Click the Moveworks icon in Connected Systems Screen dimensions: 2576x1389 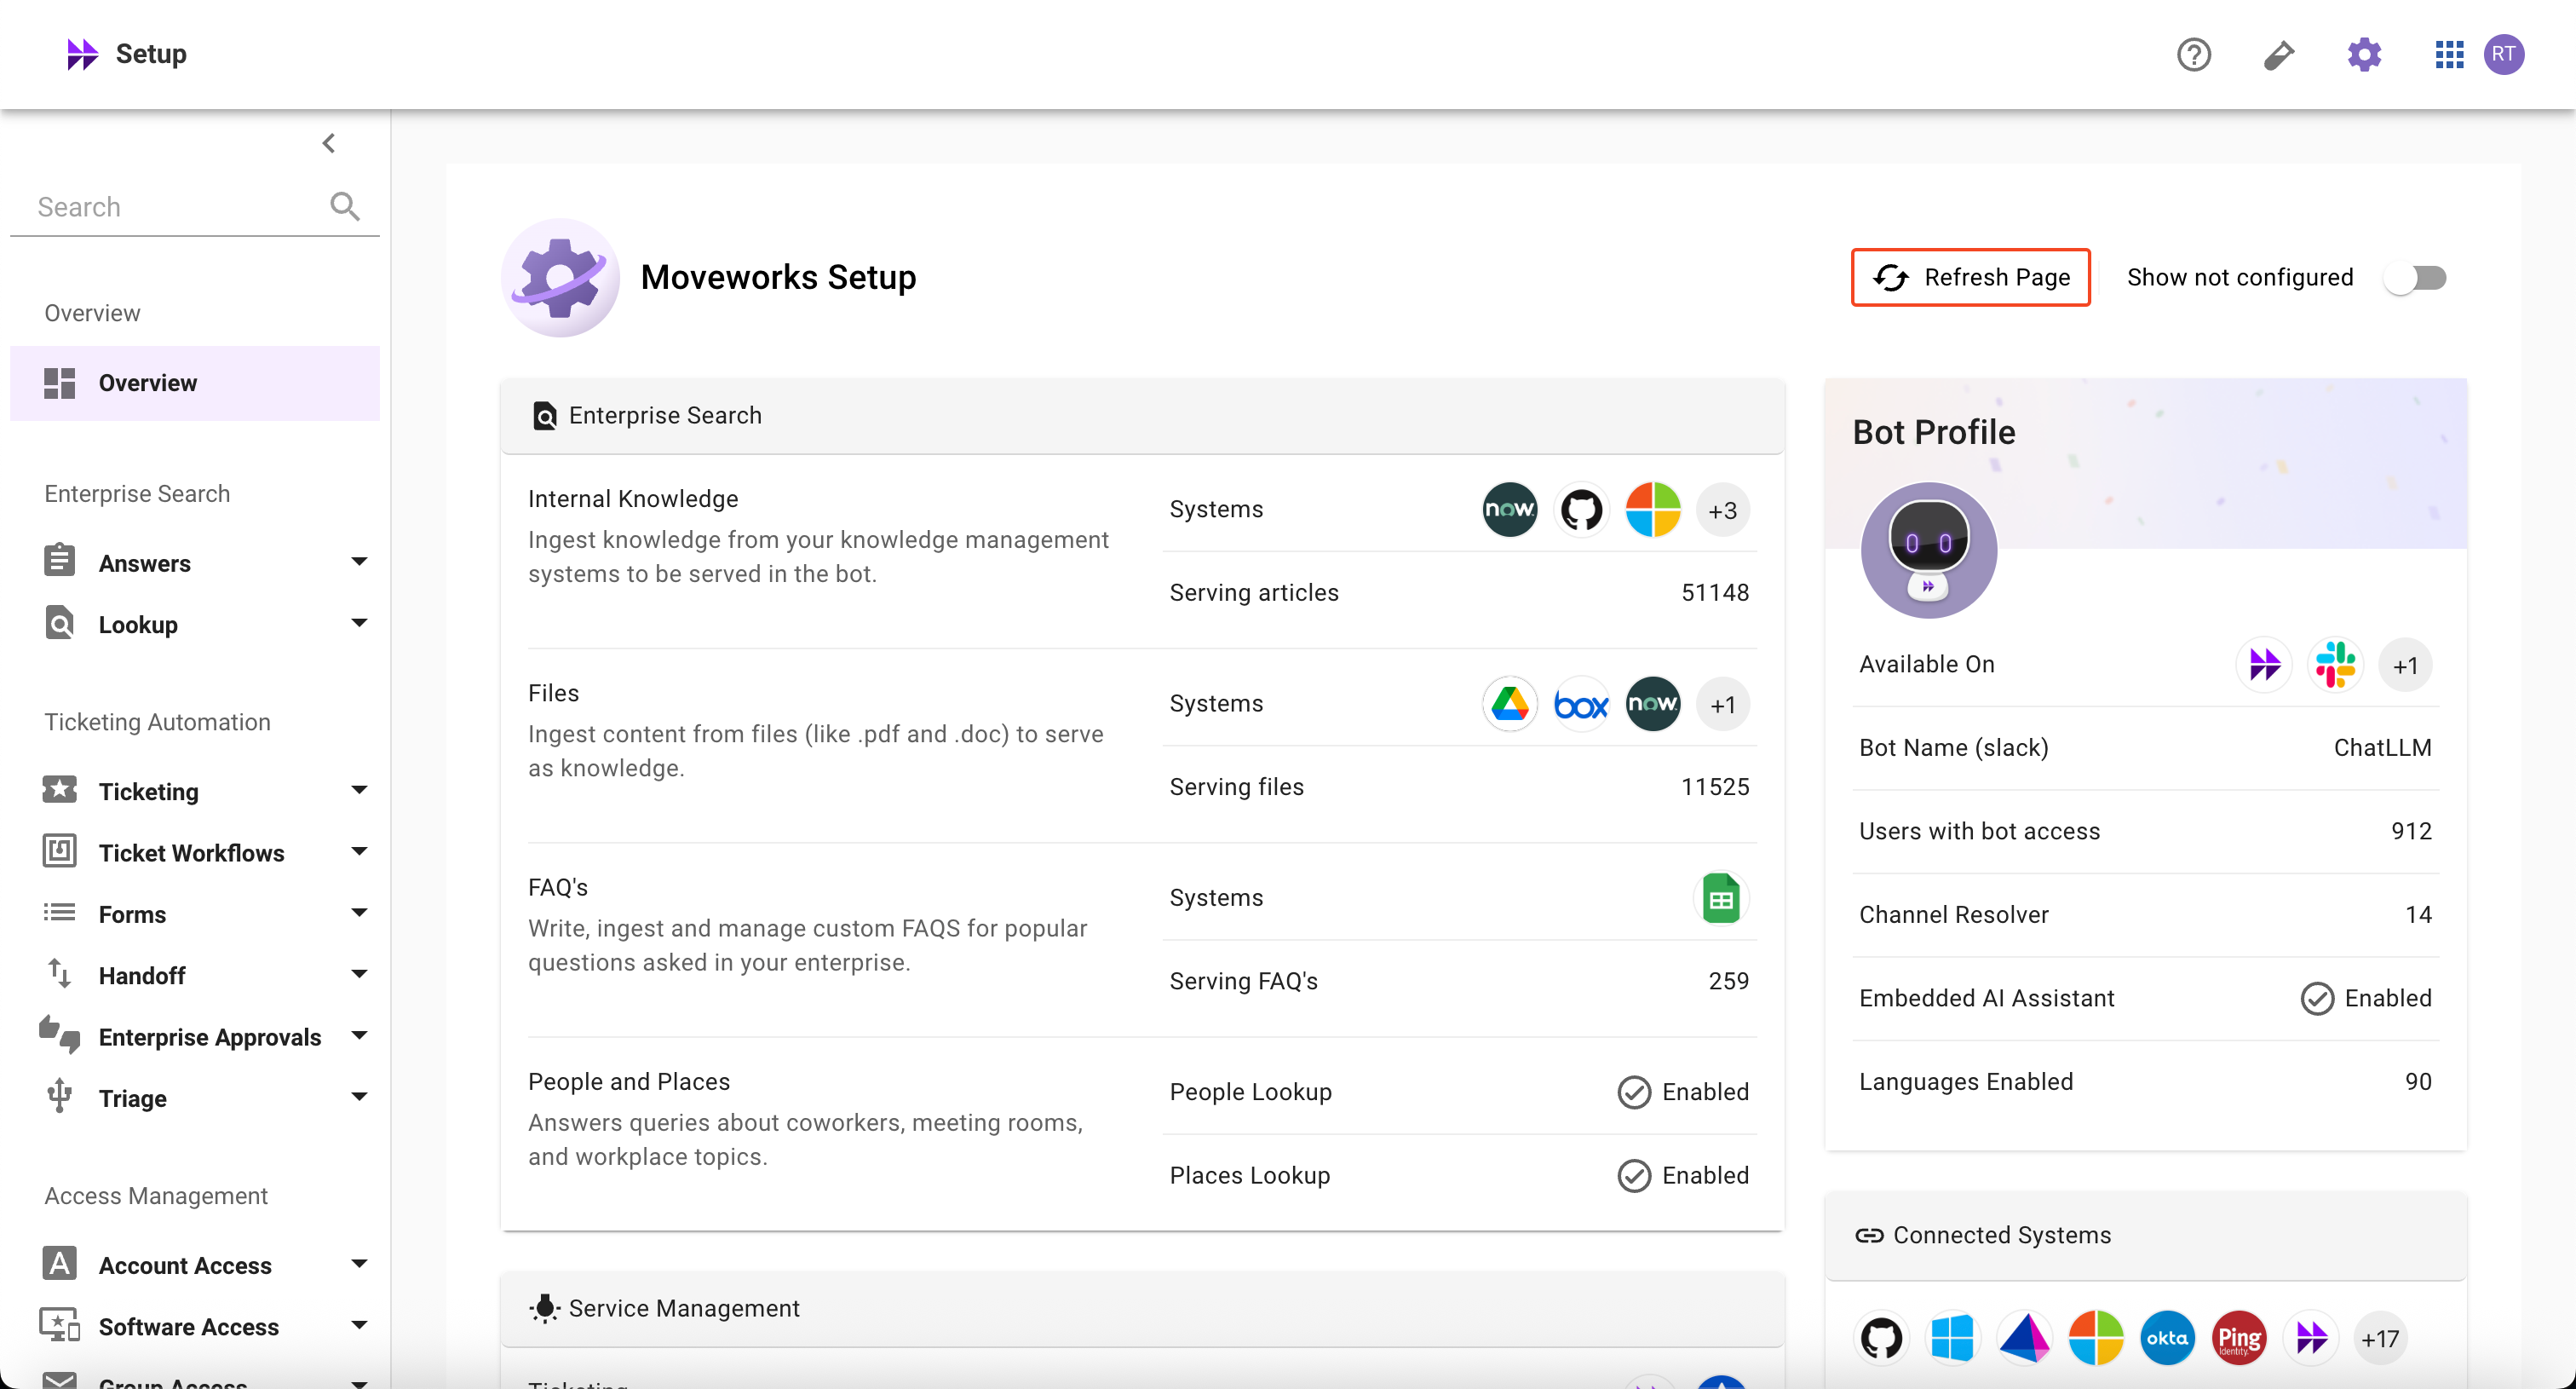[2311, 1338]
